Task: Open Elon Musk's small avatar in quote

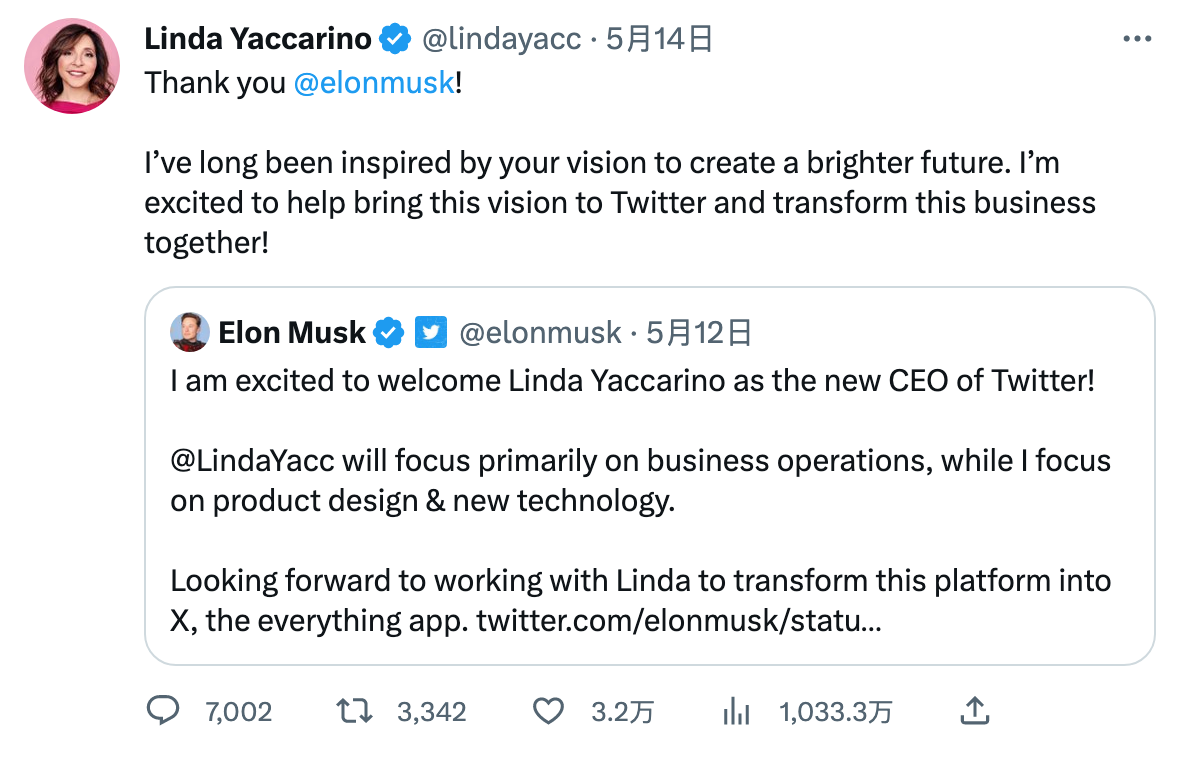Action: pyautogui.click(x=190, y=332)
